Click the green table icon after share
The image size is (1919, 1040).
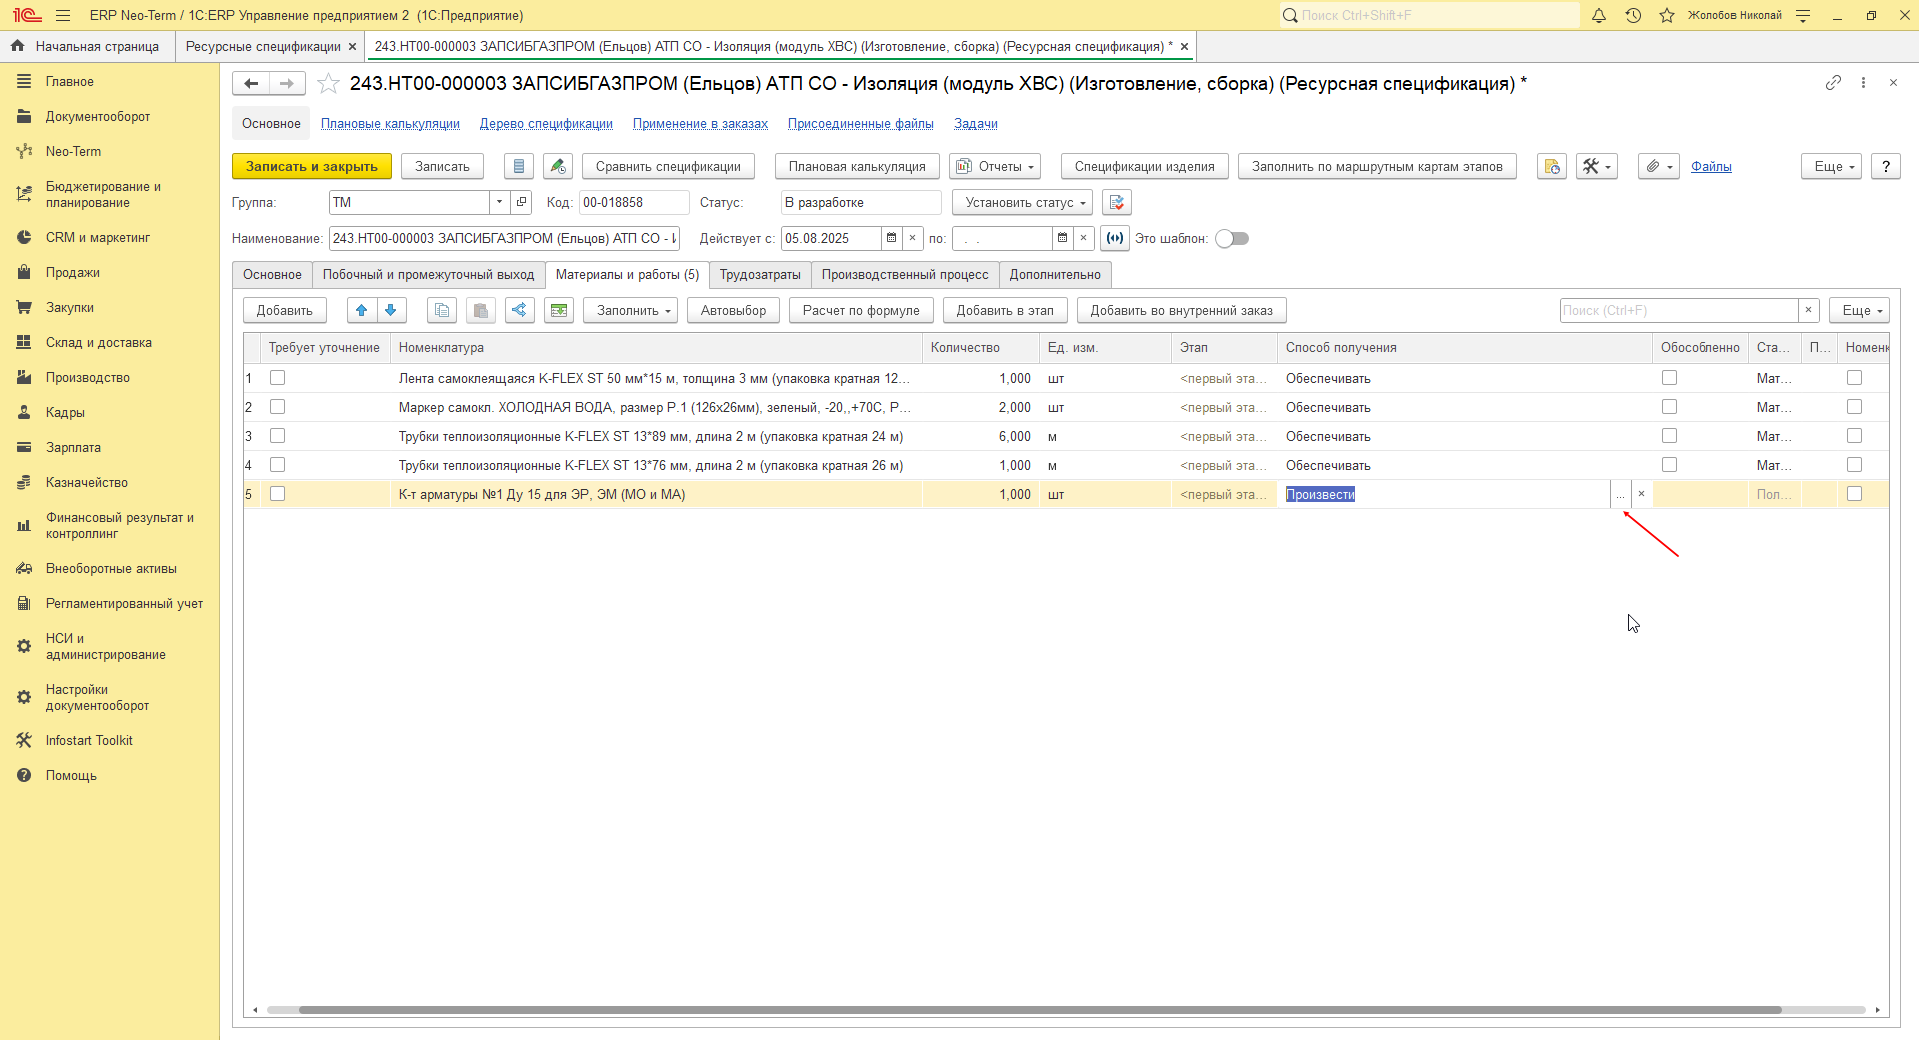pos(559,310)
